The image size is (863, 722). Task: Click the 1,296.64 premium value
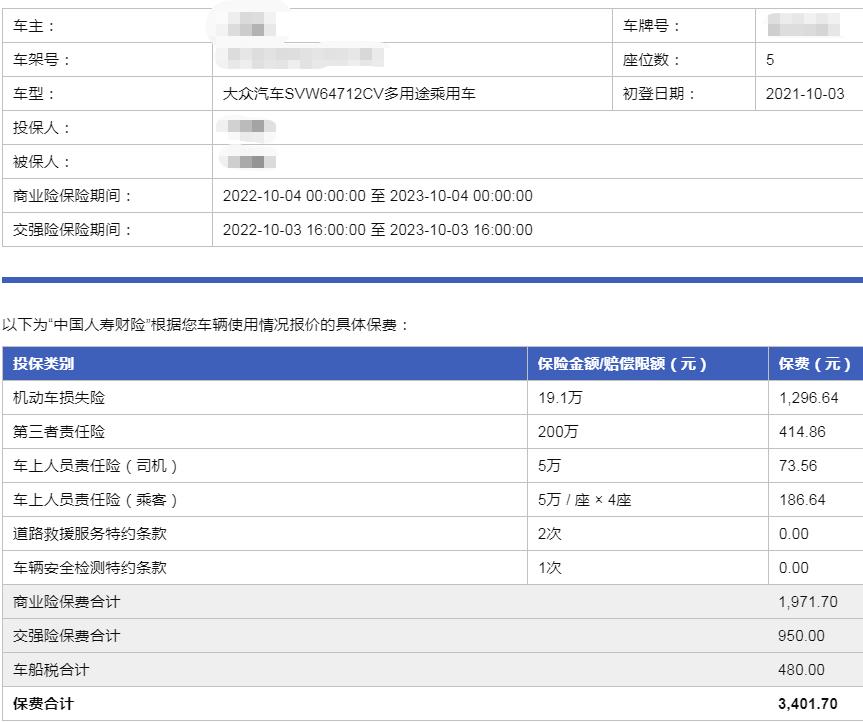pyautogui.click(x=809, y=398)
